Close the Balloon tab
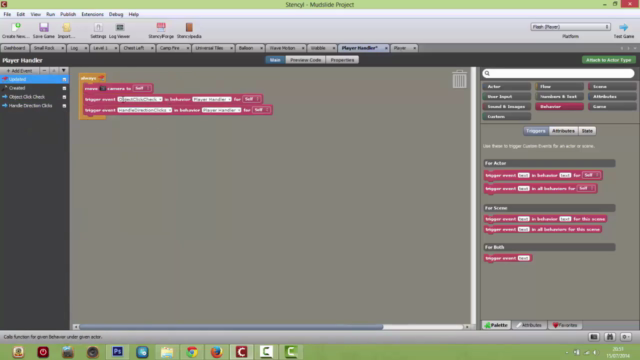640x360 pixels. [x=261, y=48]
